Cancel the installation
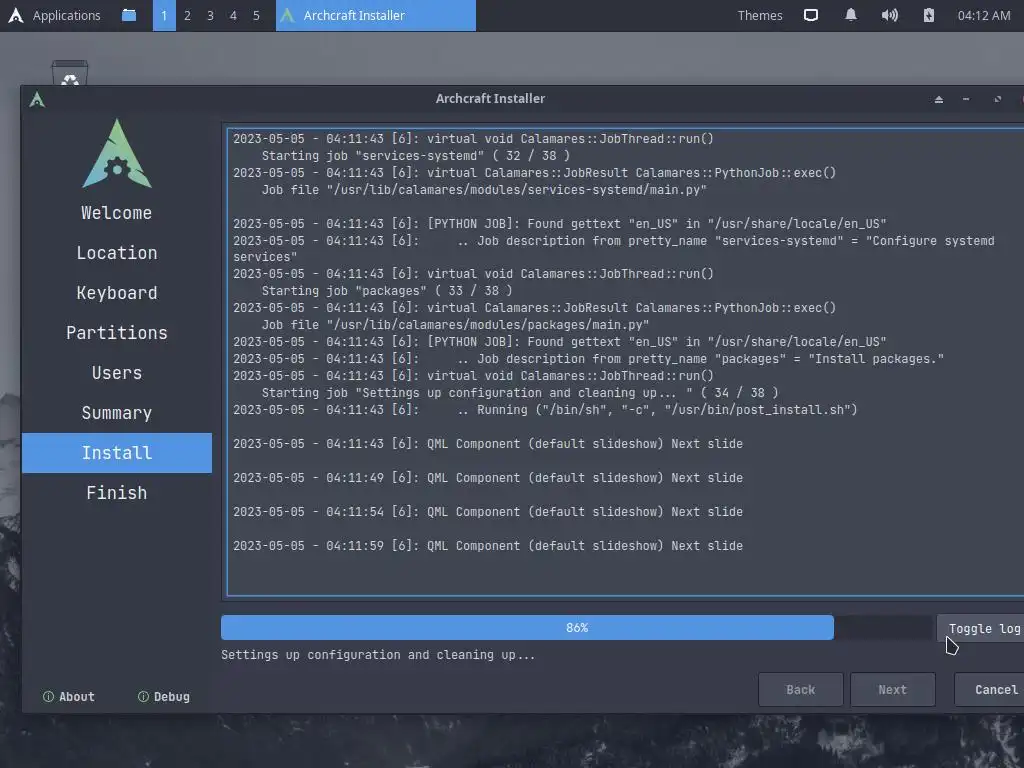This screenshot has height=768, width=1024. [989, 690]
